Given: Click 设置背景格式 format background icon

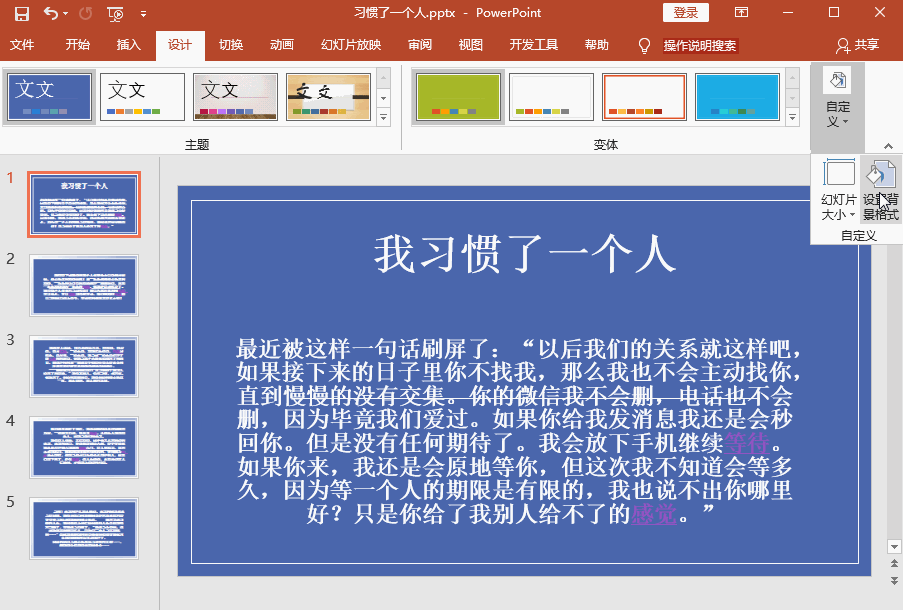Looking at the screenshot, I should point(881,190).
